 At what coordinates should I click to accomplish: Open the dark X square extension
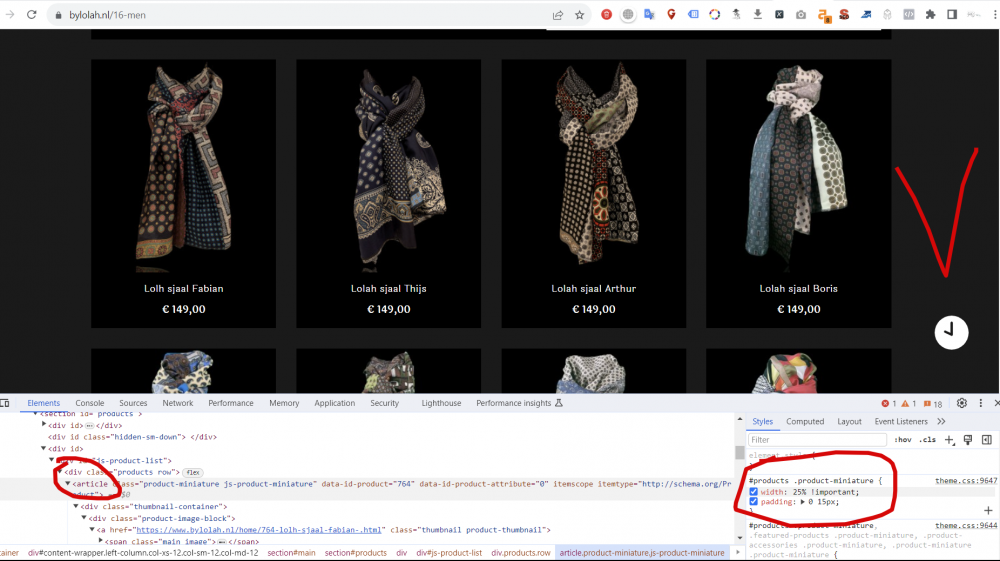point(779,14)
